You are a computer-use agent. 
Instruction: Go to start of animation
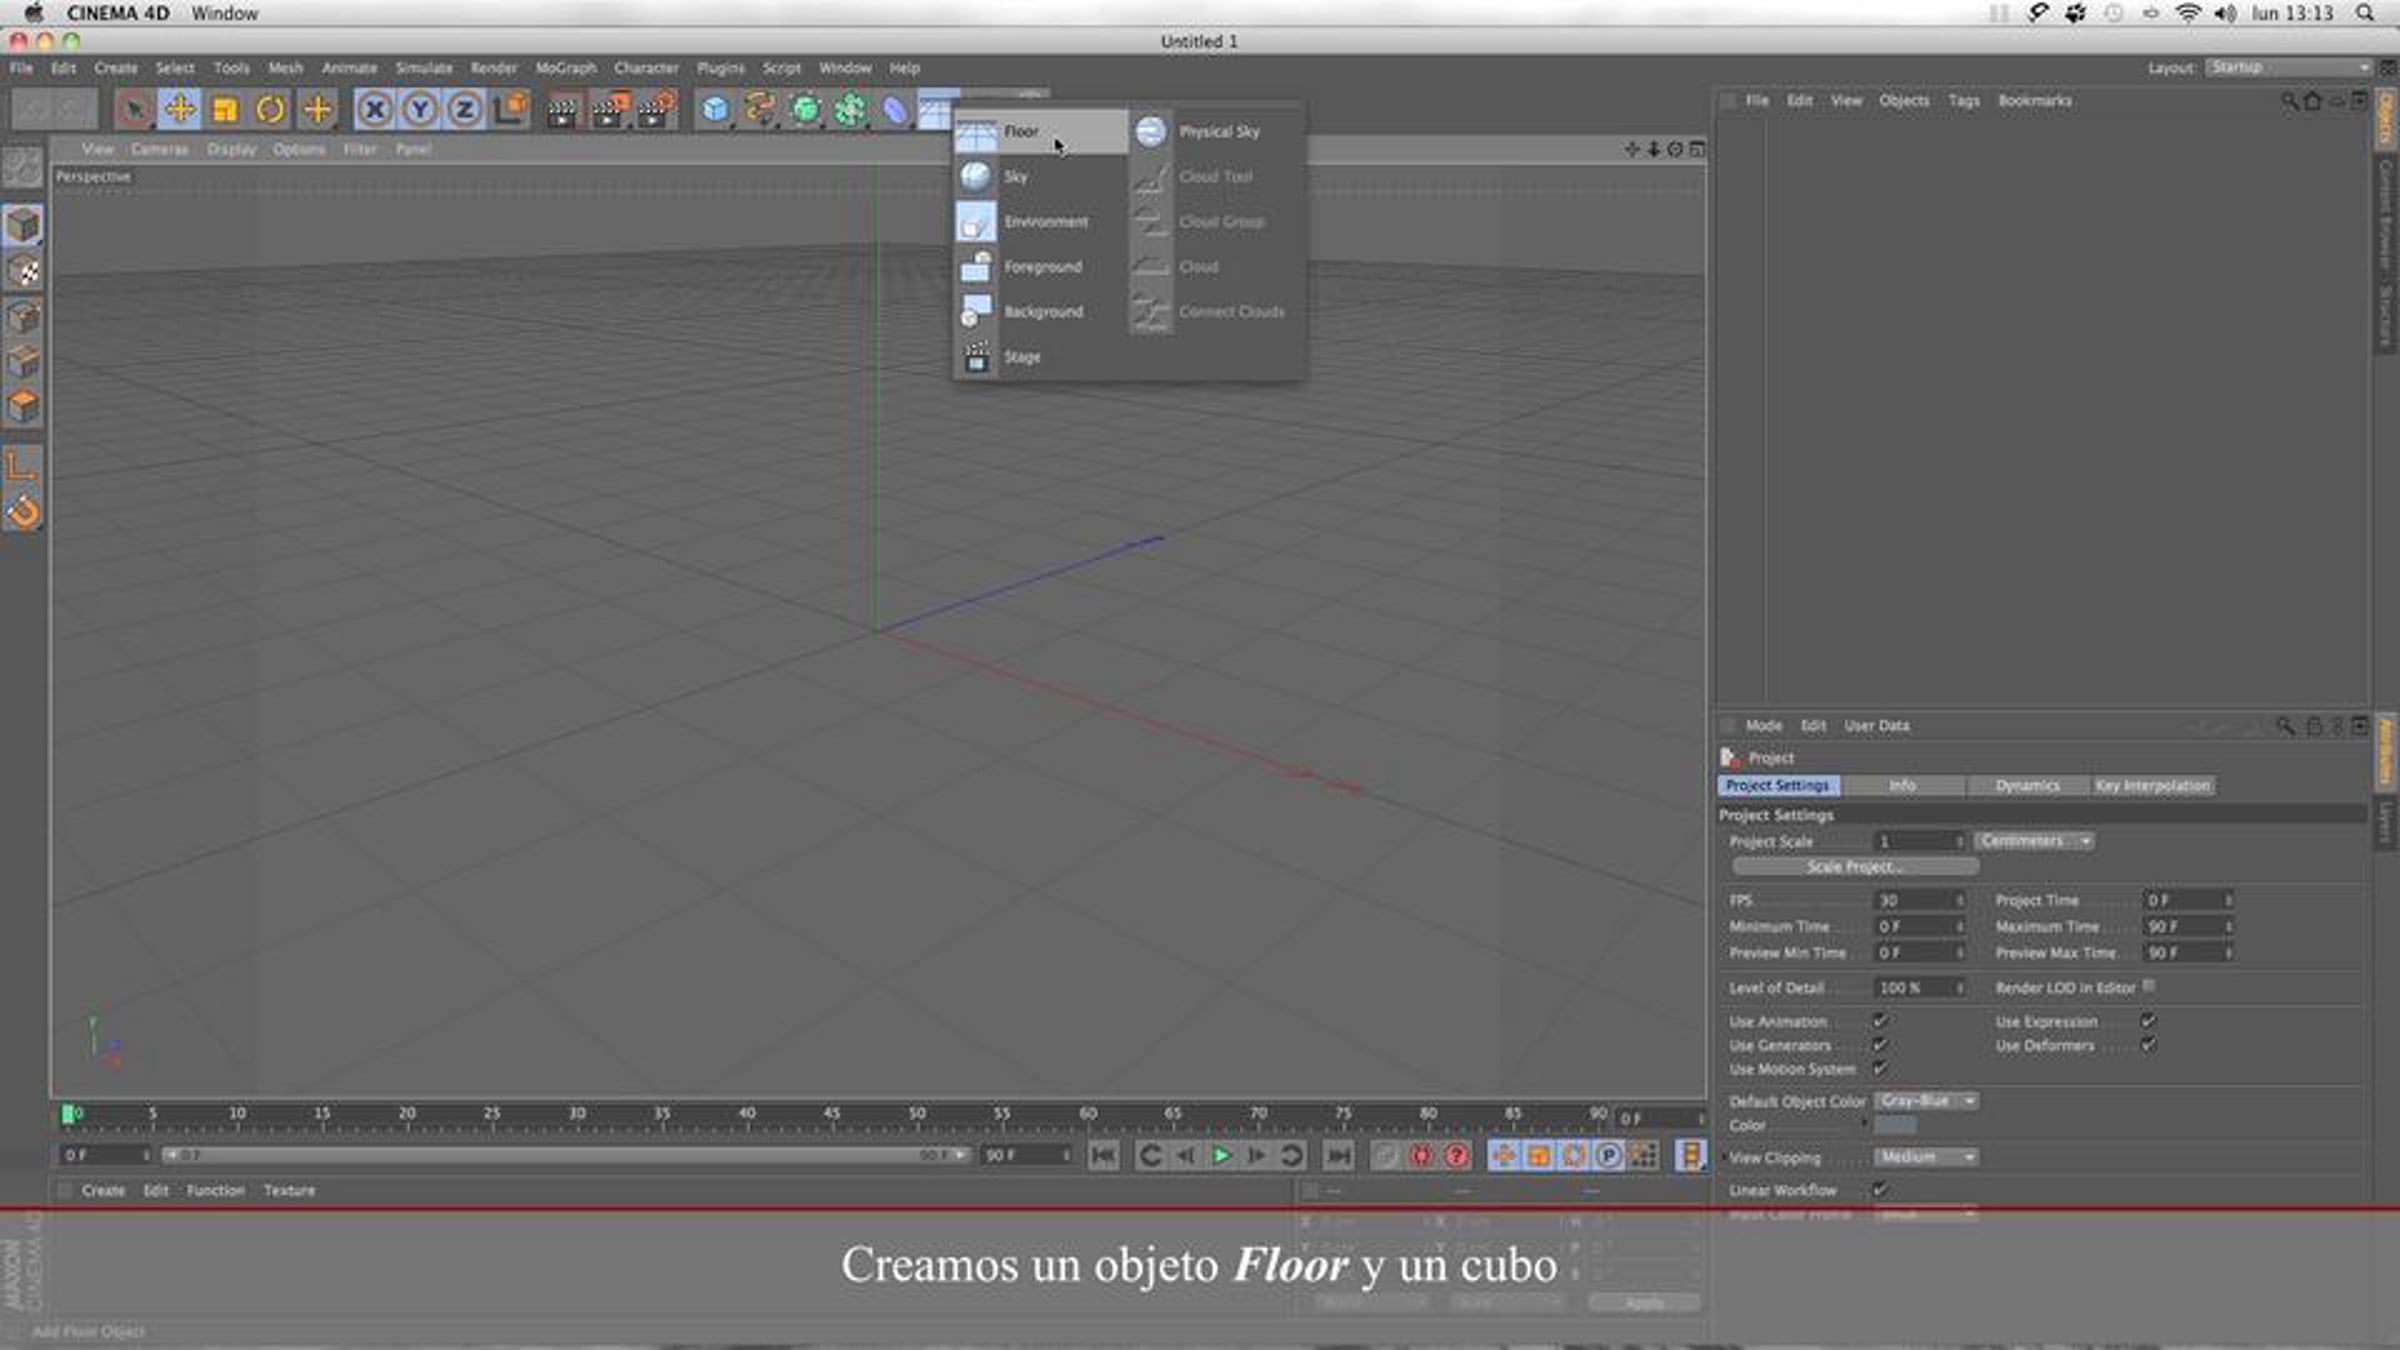pos(1104,1156)
